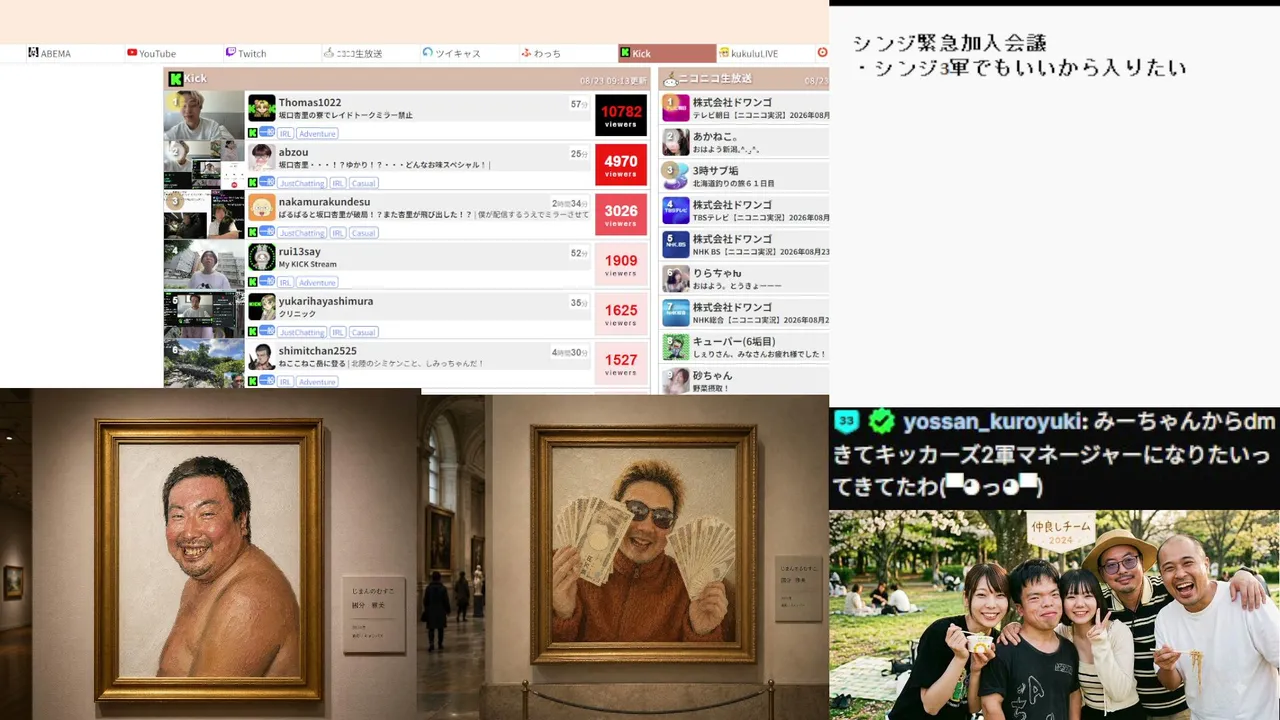This screenshot has width=1280, height=720.
Task: Click the rank 1 株式会社ドワンゴ channel icon
Action: [x=676, y=108]
